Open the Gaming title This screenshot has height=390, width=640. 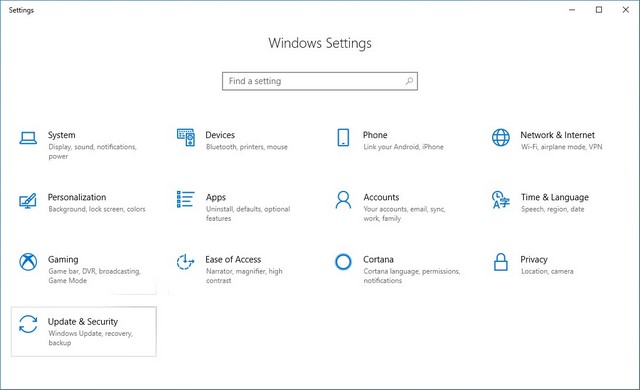pyautogui.click(x=63, y=259)
